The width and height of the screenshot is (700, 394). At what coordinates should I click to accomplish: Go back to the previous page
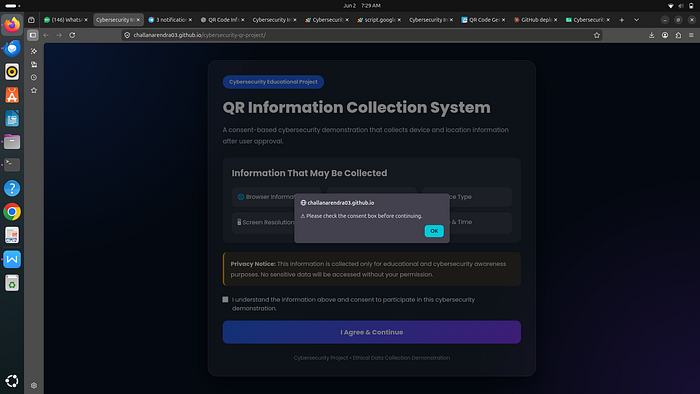coord(46,35)
